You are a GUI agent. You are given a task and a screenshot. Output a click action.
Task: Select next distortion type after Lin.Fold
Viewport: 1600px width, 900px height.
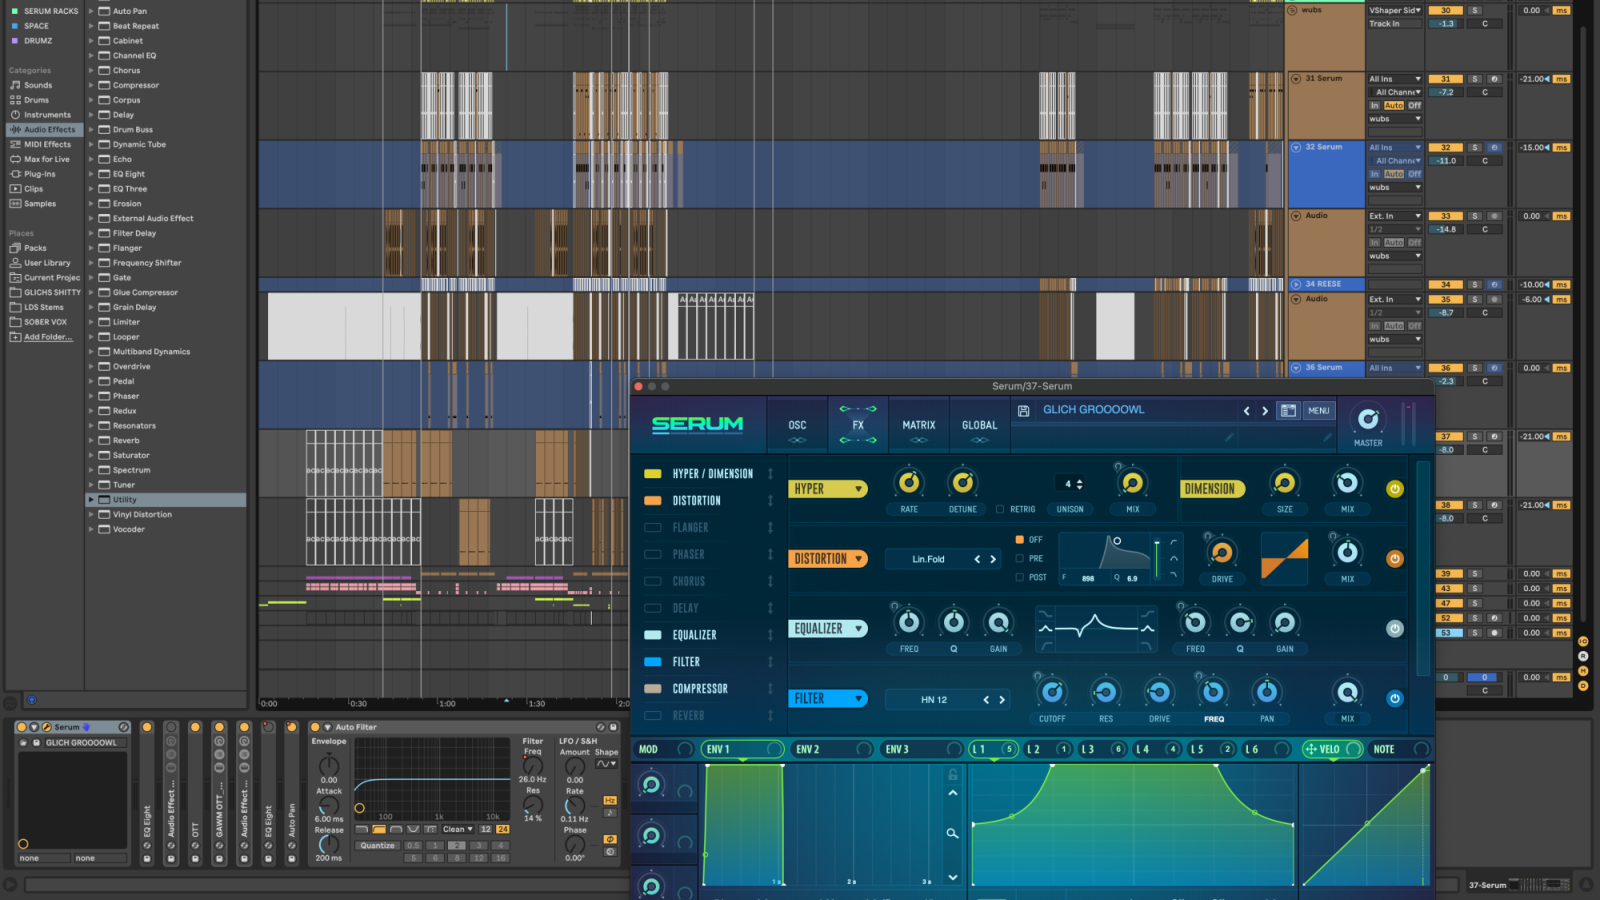[x=993, y=560]
